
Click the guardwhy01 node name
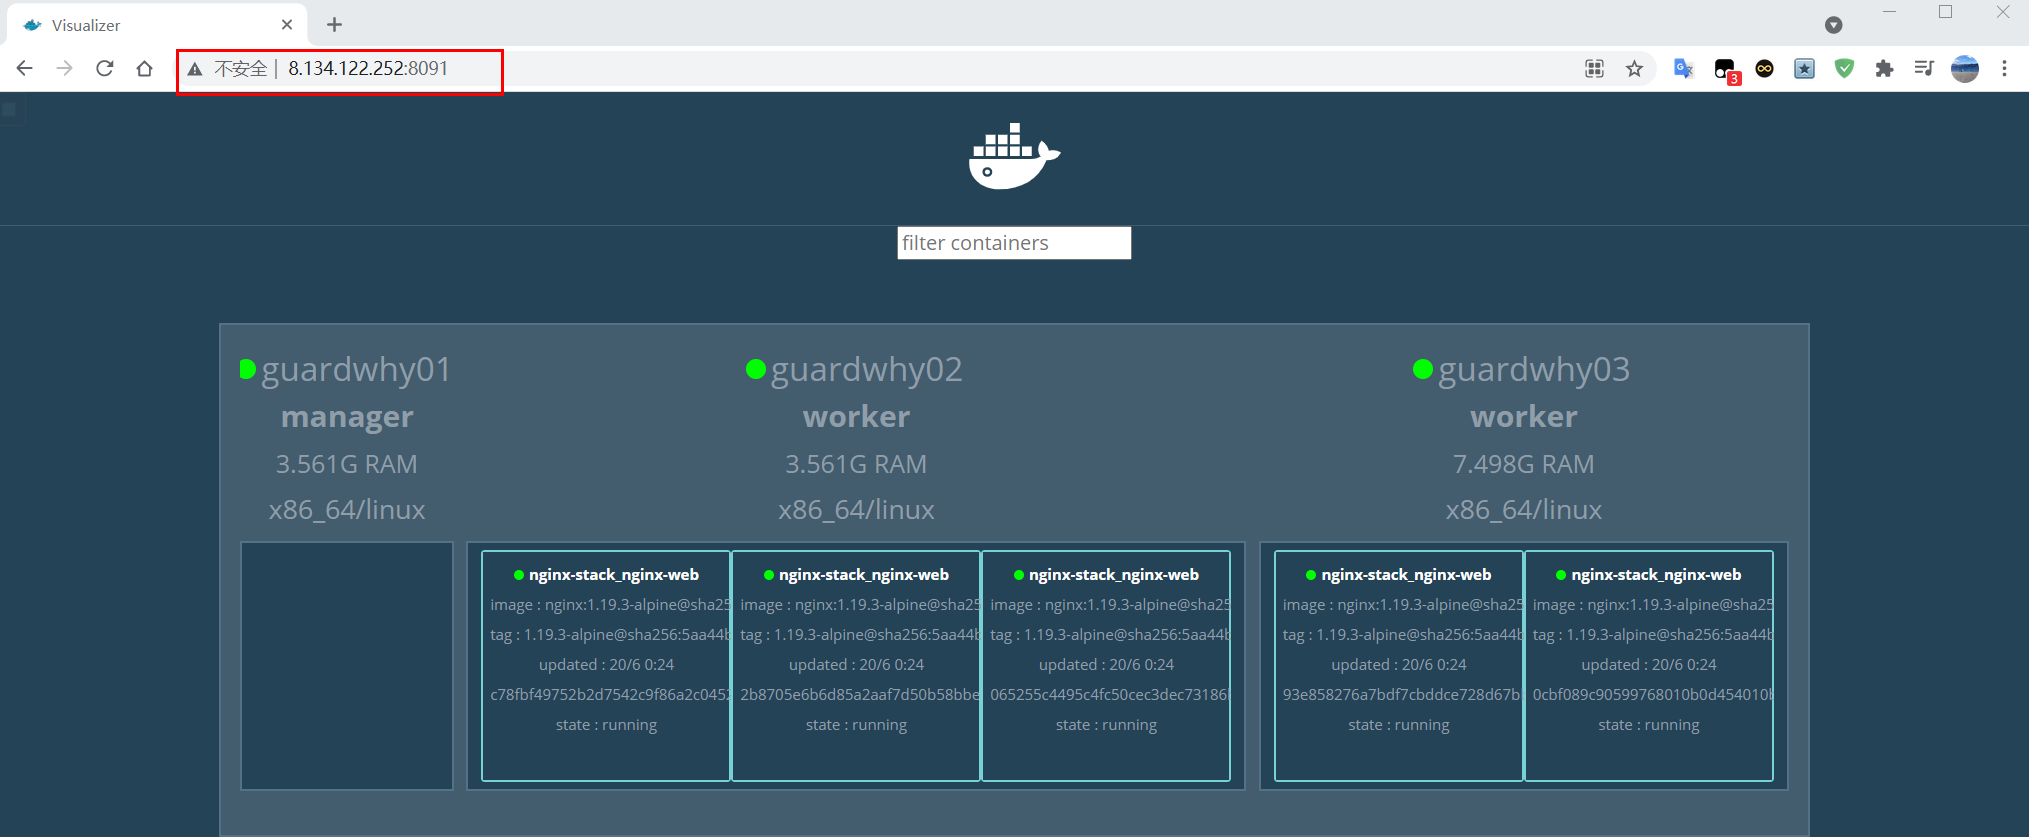point(356,369)
